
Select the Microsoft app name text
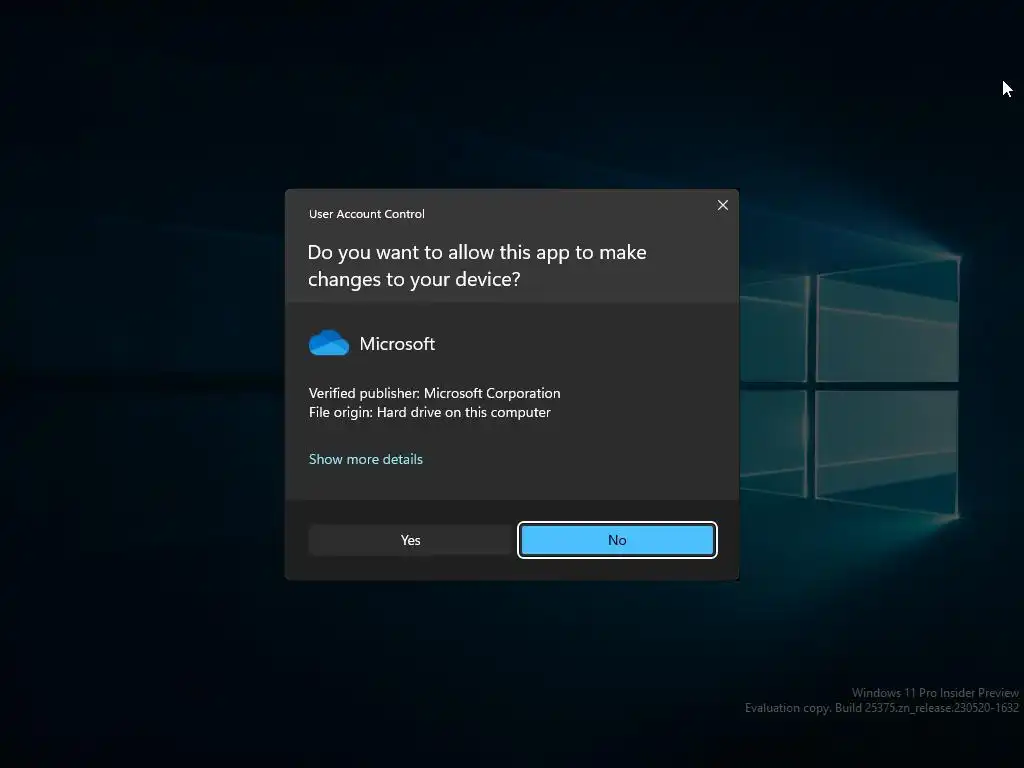397,344
